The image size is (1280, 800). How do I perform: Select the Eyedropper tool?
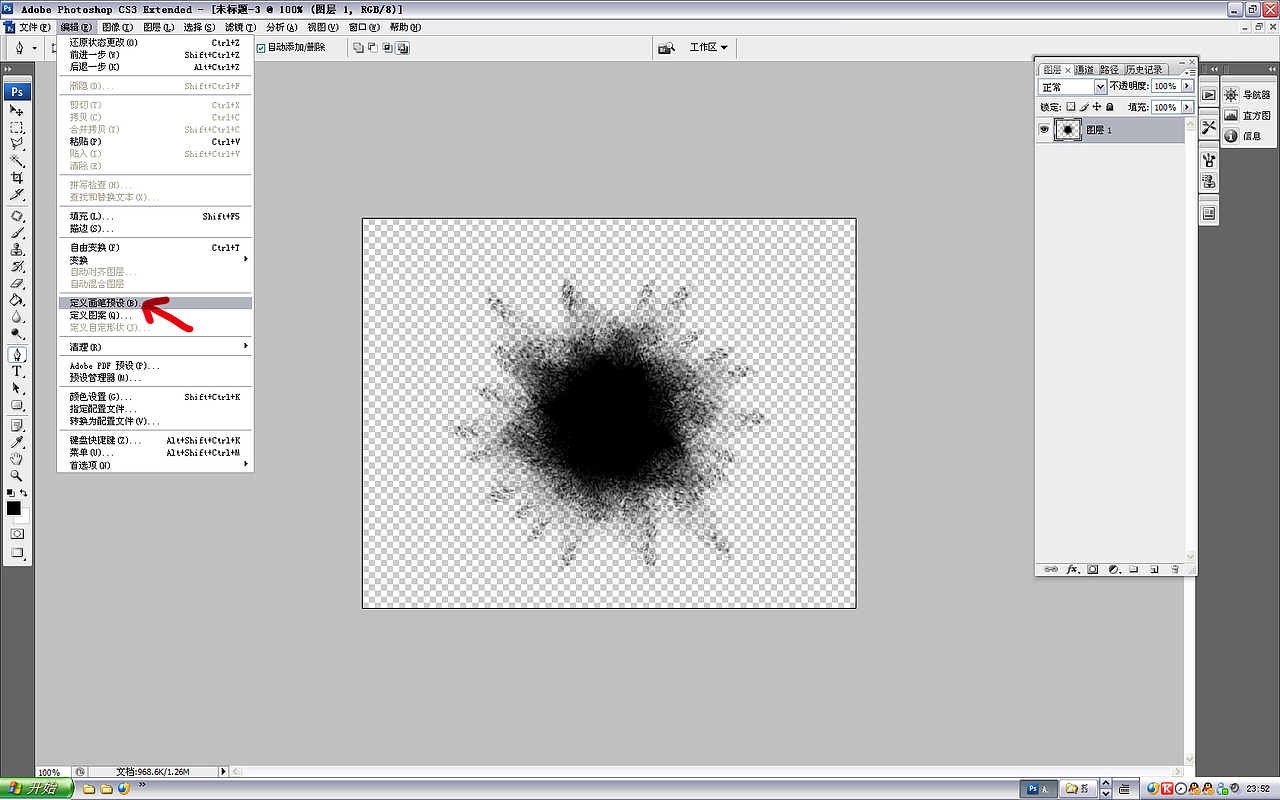pyautogui.click(x=17, y=443)
